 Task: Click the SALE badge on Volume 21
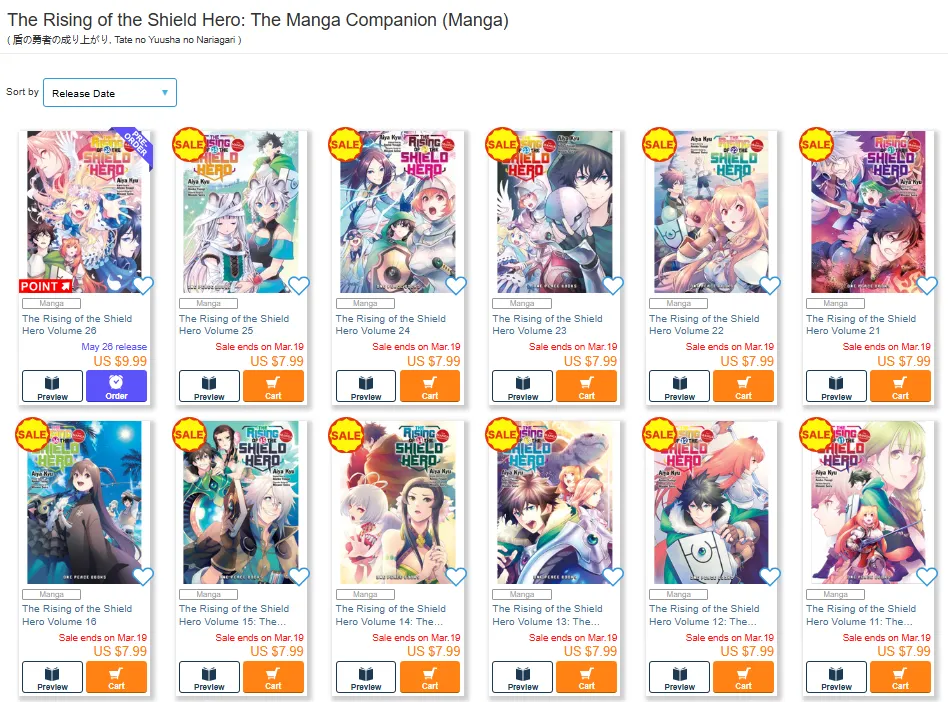pyautogui.click(x=816, y=145)
